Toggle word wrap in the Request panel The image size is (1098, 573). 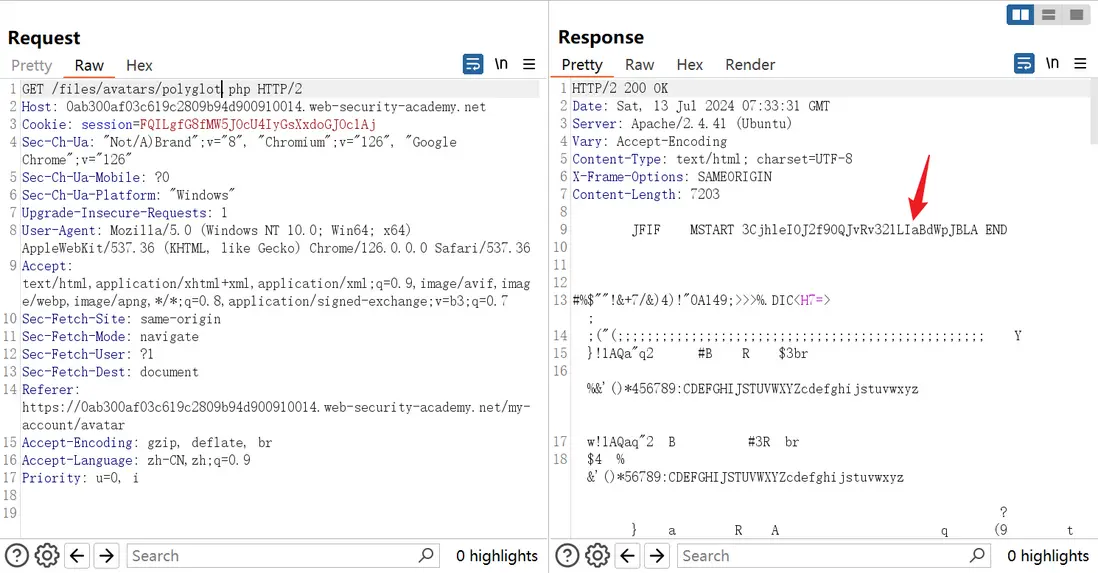[473, 64]
